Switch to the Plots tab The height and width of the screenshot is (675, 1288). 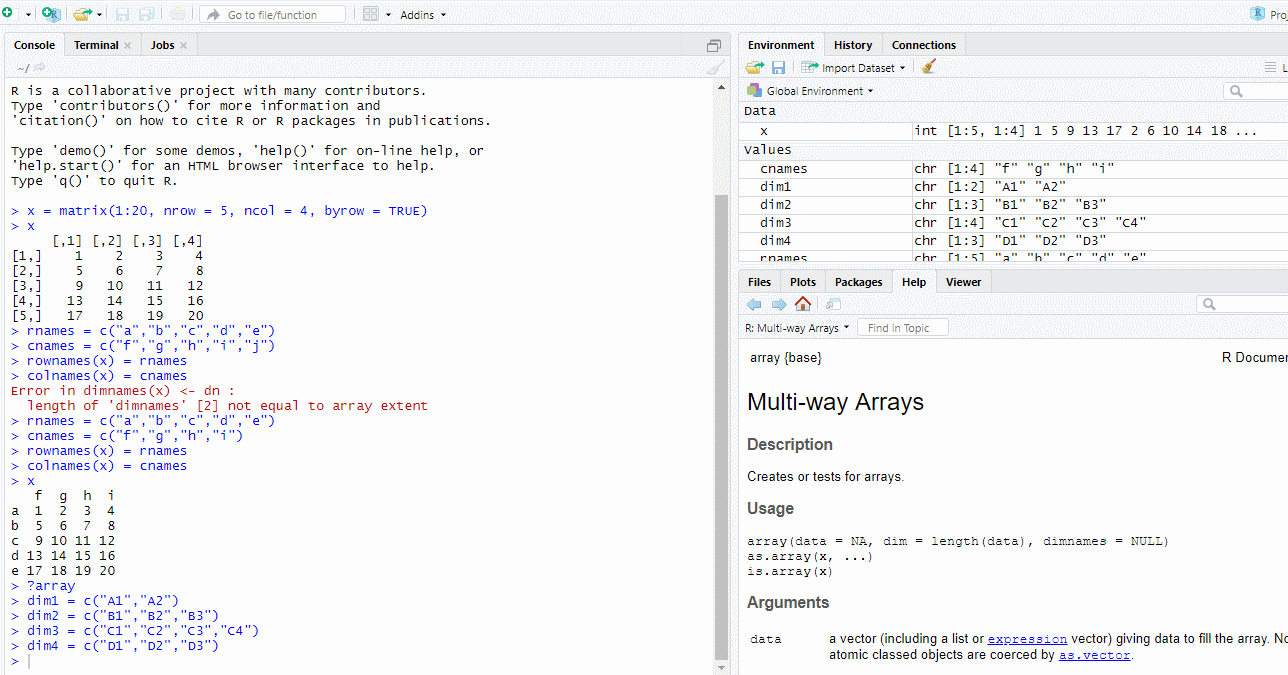(x=803, y=282)
